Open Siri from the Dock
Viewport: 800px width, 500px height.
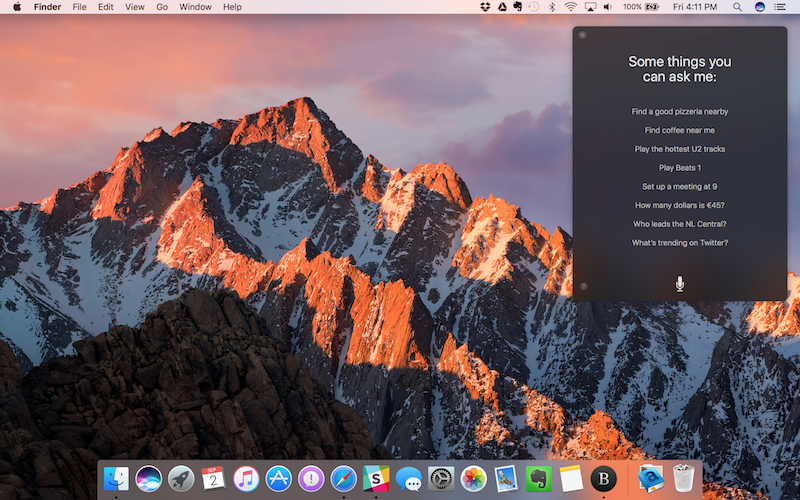149,478
